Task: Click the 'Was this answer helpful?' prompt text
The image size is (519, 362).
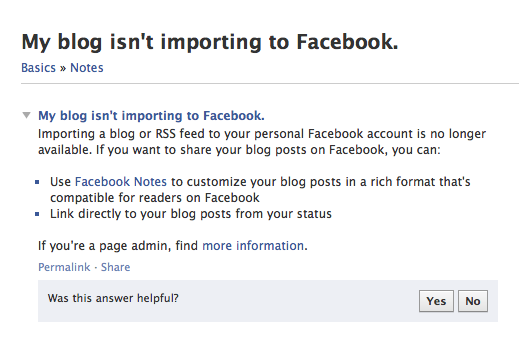Action: click(113, 298)
